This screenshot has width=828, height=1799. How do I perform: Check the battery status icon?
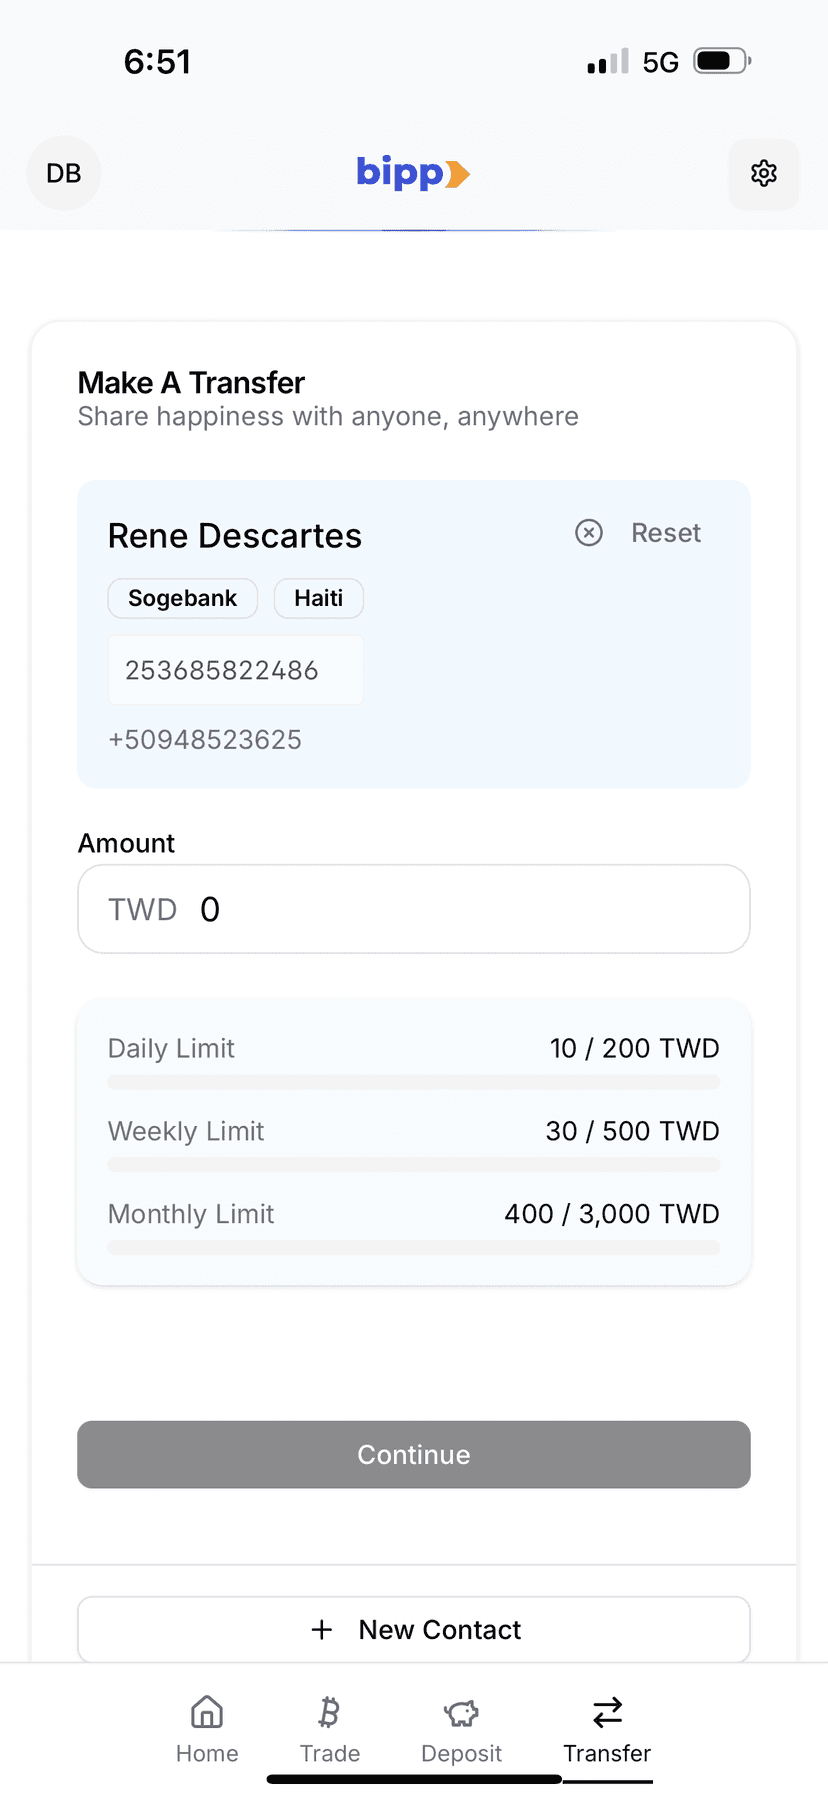722,62
